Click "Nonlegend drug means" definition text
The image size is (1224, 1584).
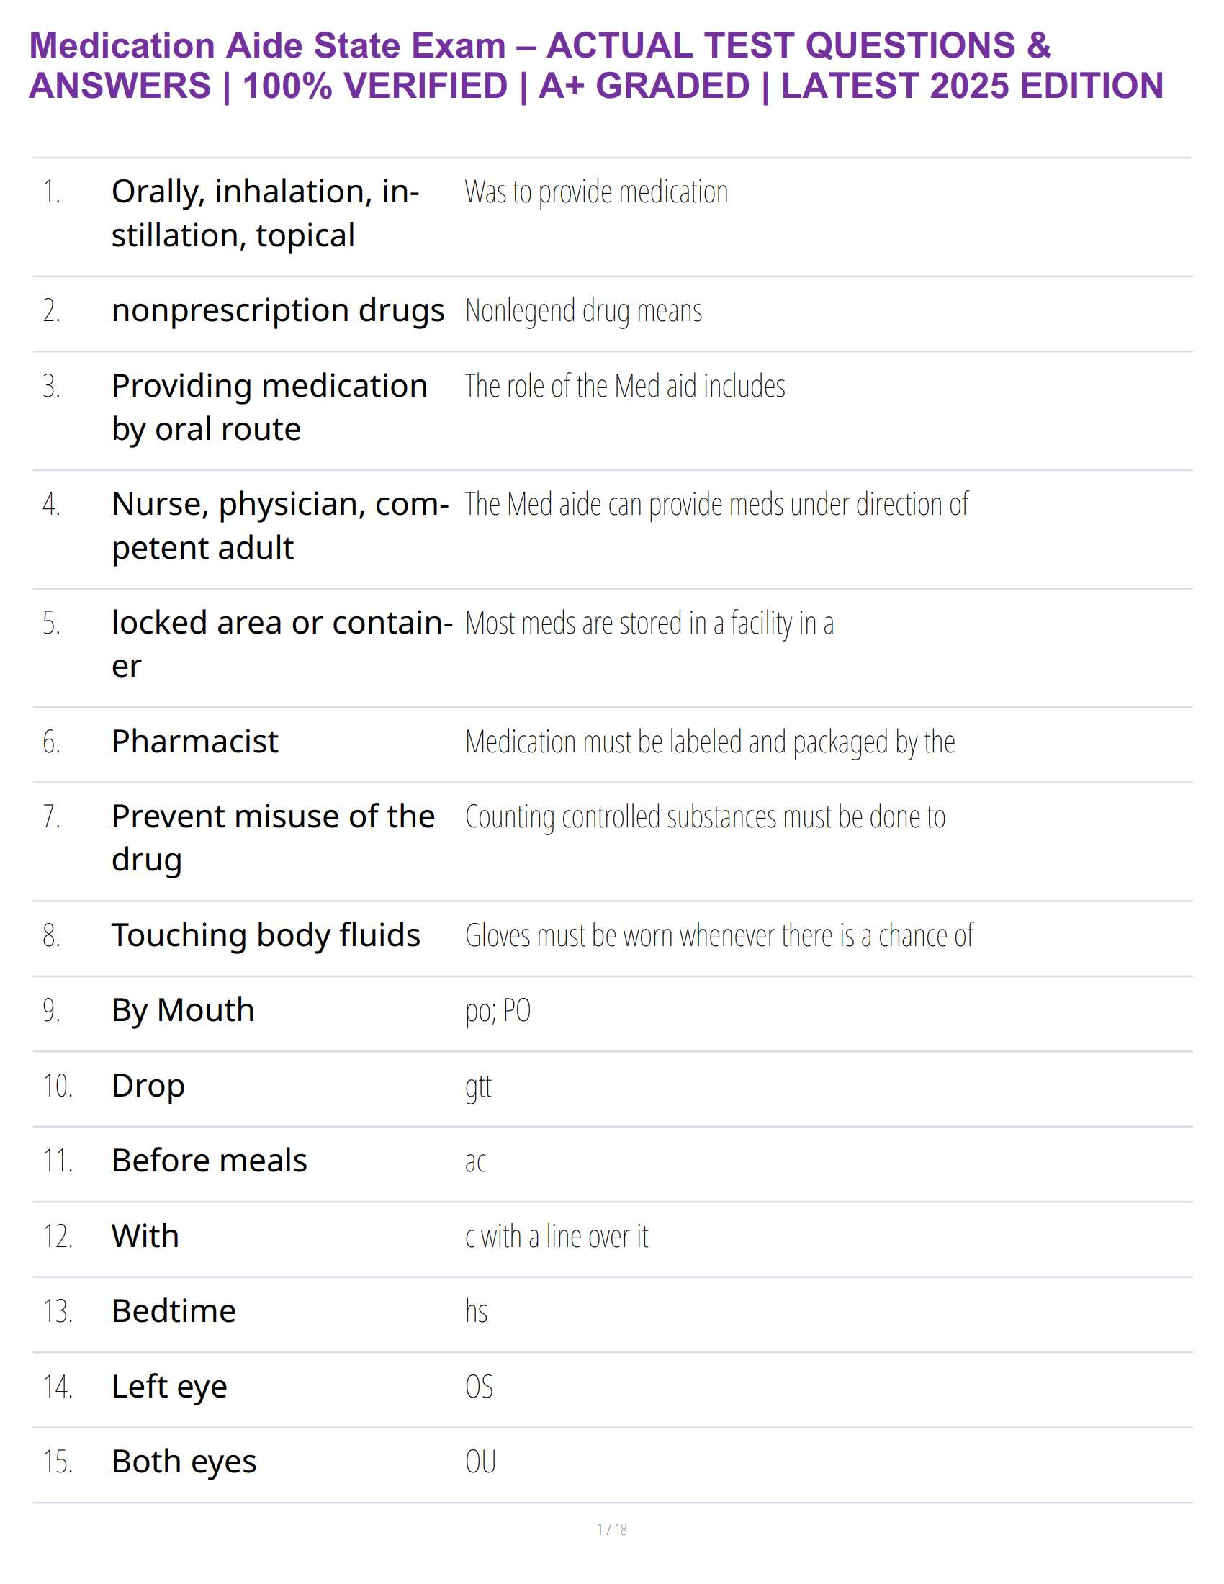(x=583, y=311)
